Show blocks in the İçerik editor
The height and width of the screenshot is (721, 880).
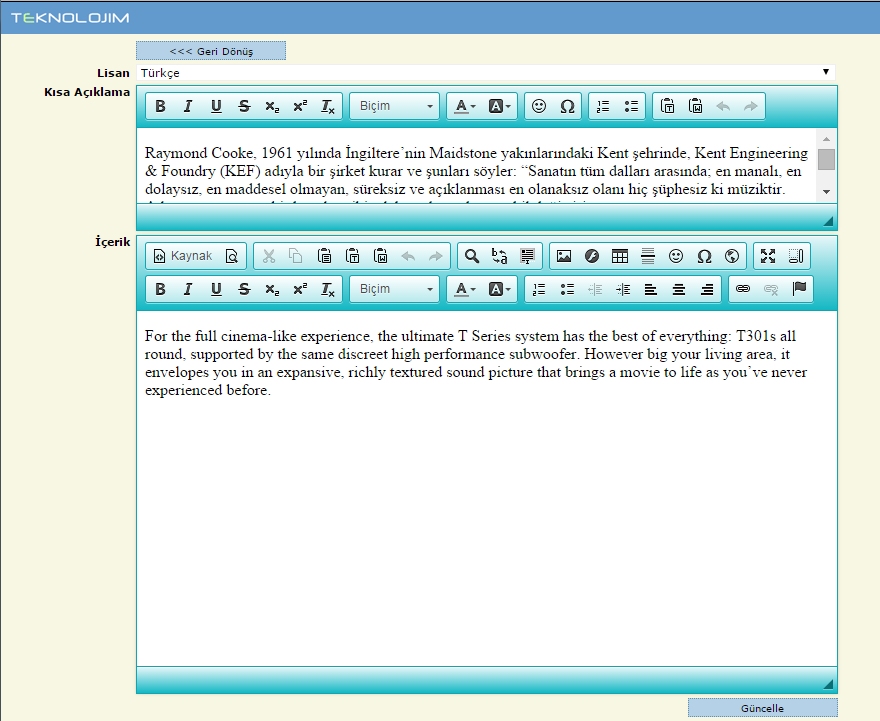pyautogui.click(x=796, y=256)
